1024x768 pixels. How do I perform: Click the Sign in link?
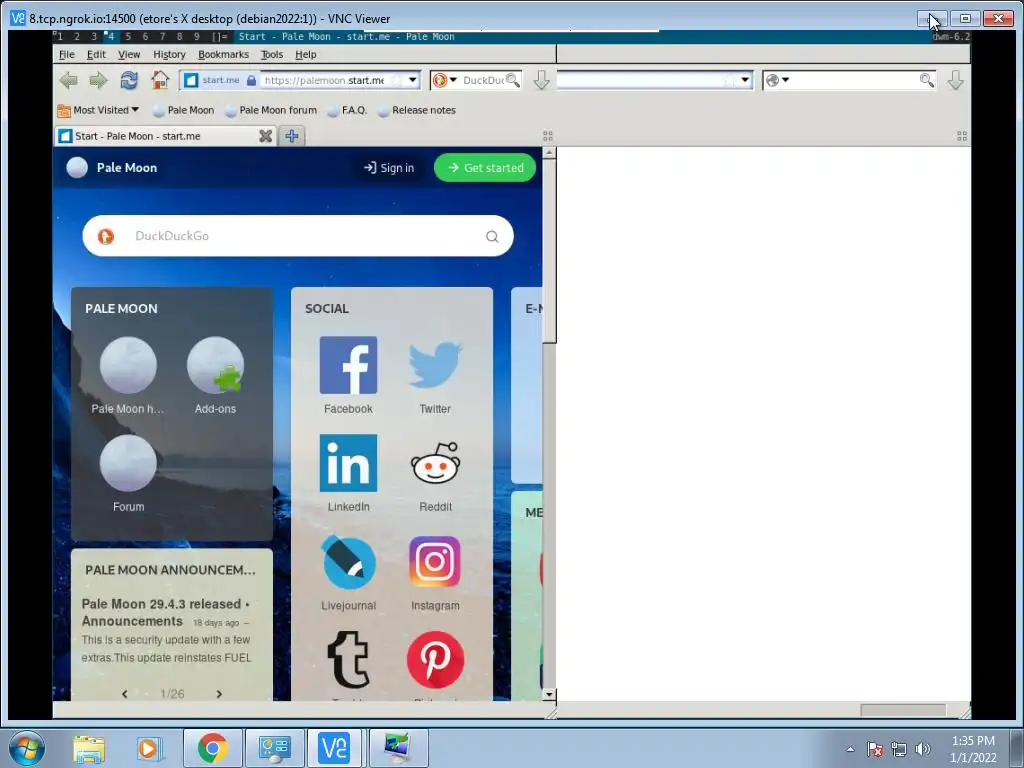pyautogui.click(x=389, y=168)
